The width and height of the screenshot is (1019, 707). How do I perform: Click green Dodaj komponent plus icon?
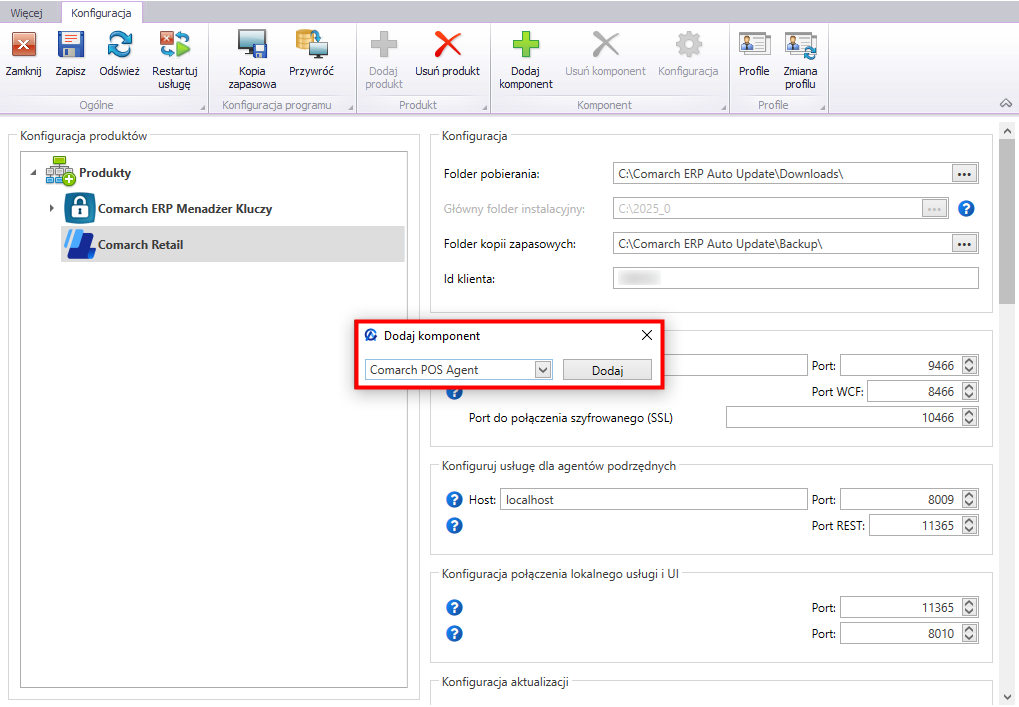coord(526,45)
